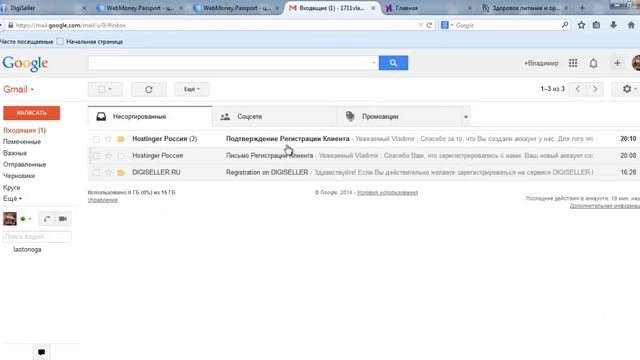640x360 pixels.
Task: Click the Управление storage link
Action: (x=103, y=200)
